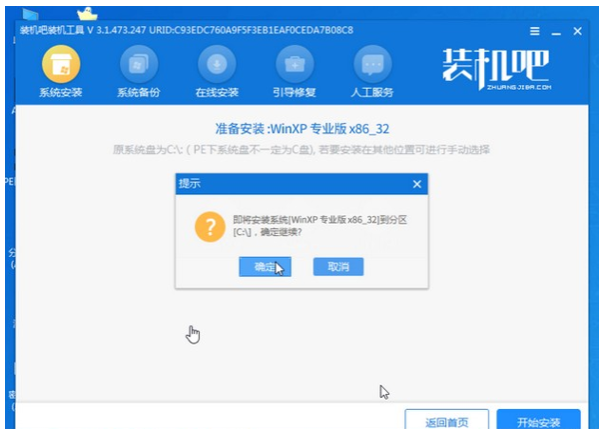Click the 装机吧 logo
This screenshot has width=604, height=440.
(496, 69)
